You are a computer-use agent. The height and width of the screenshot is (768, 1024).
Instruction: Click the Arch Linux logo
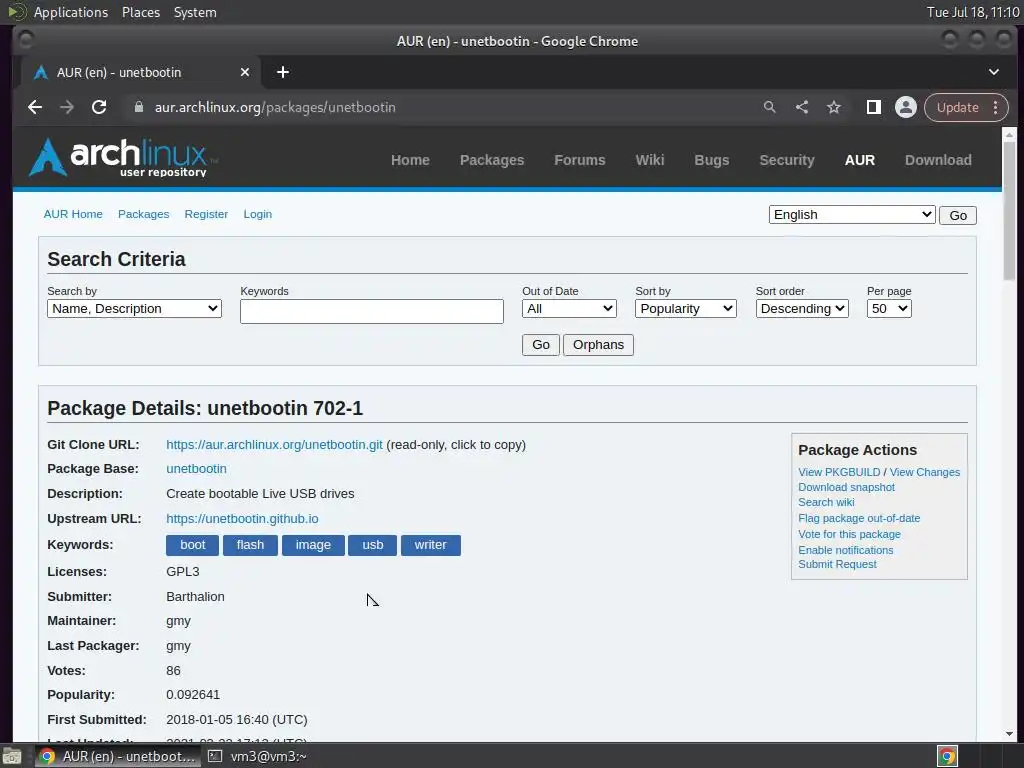tap(124, 157)
